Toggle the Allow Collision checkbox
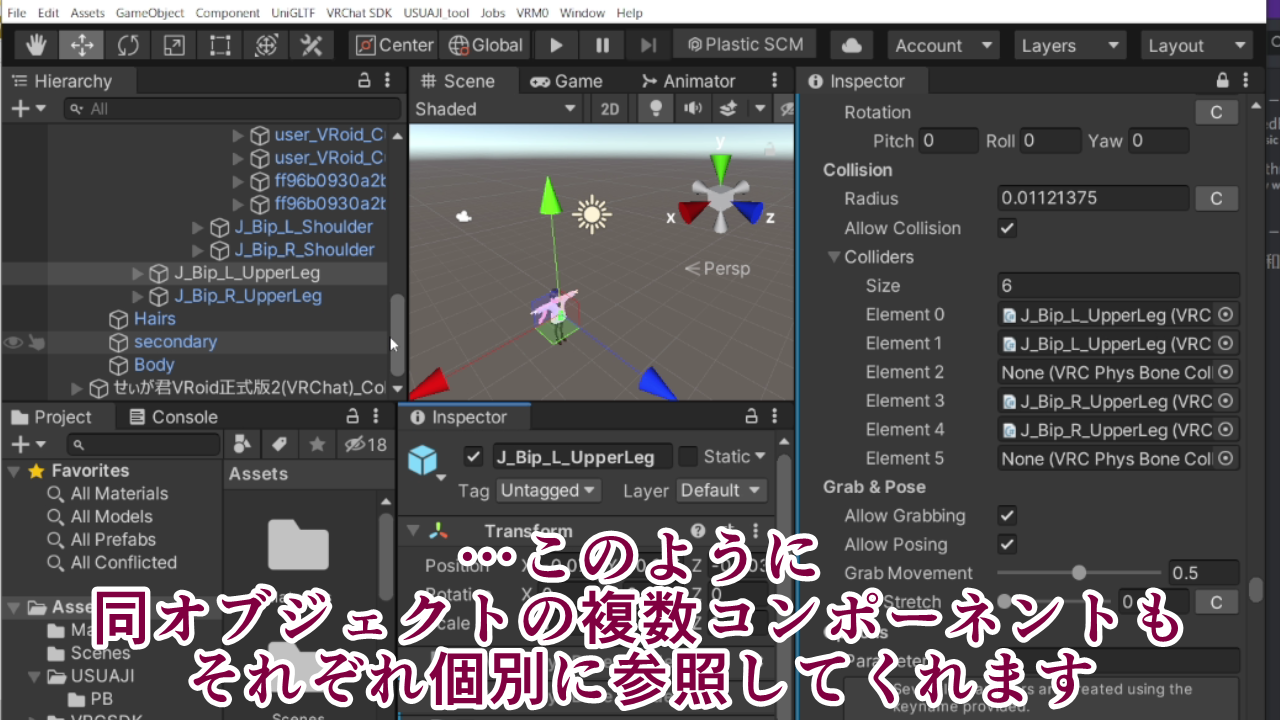Viewport: 1280px width, 720px height. 1007,227
